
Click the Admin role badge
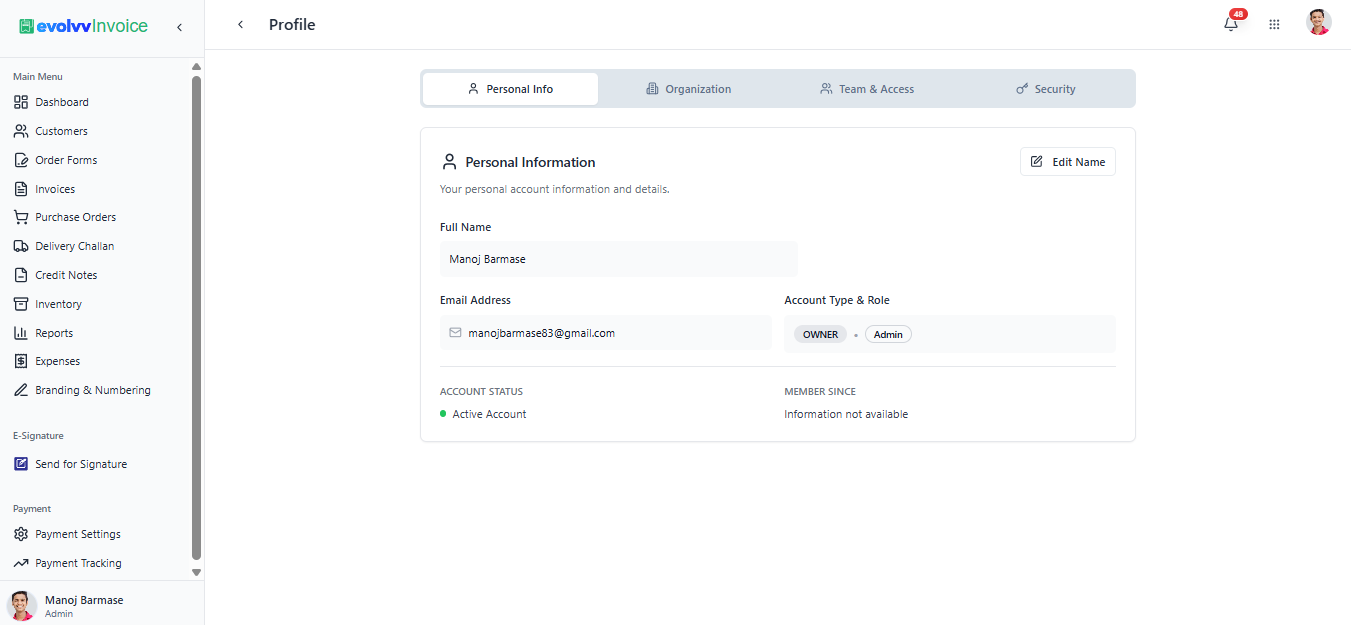(x=888, y=334)
